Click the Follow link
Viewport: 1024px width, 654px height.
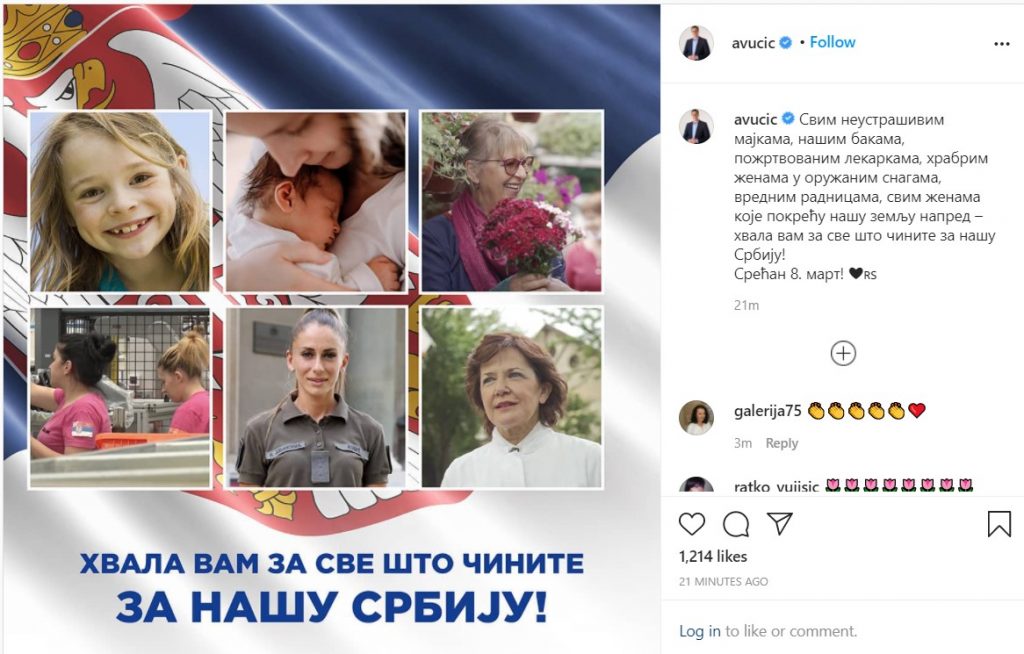(832, 42)
